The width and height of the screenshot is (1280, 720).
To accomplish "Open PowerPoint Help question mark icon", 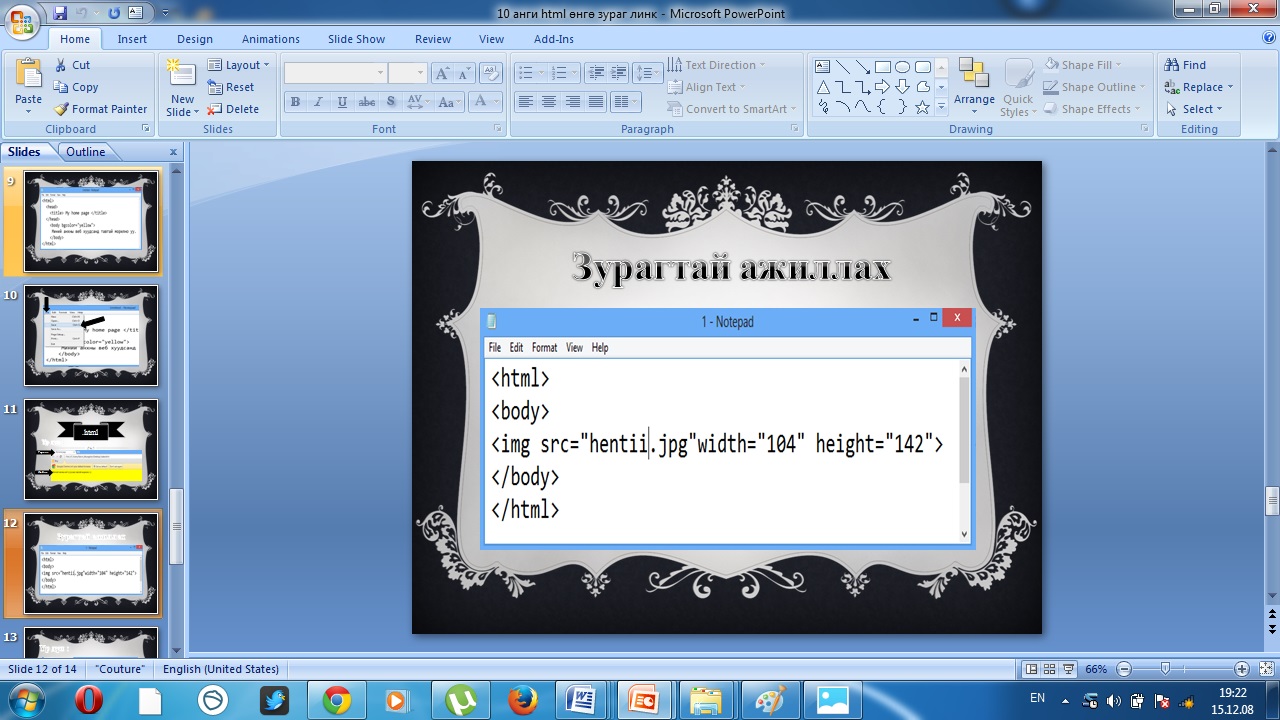I will 1268,38.
